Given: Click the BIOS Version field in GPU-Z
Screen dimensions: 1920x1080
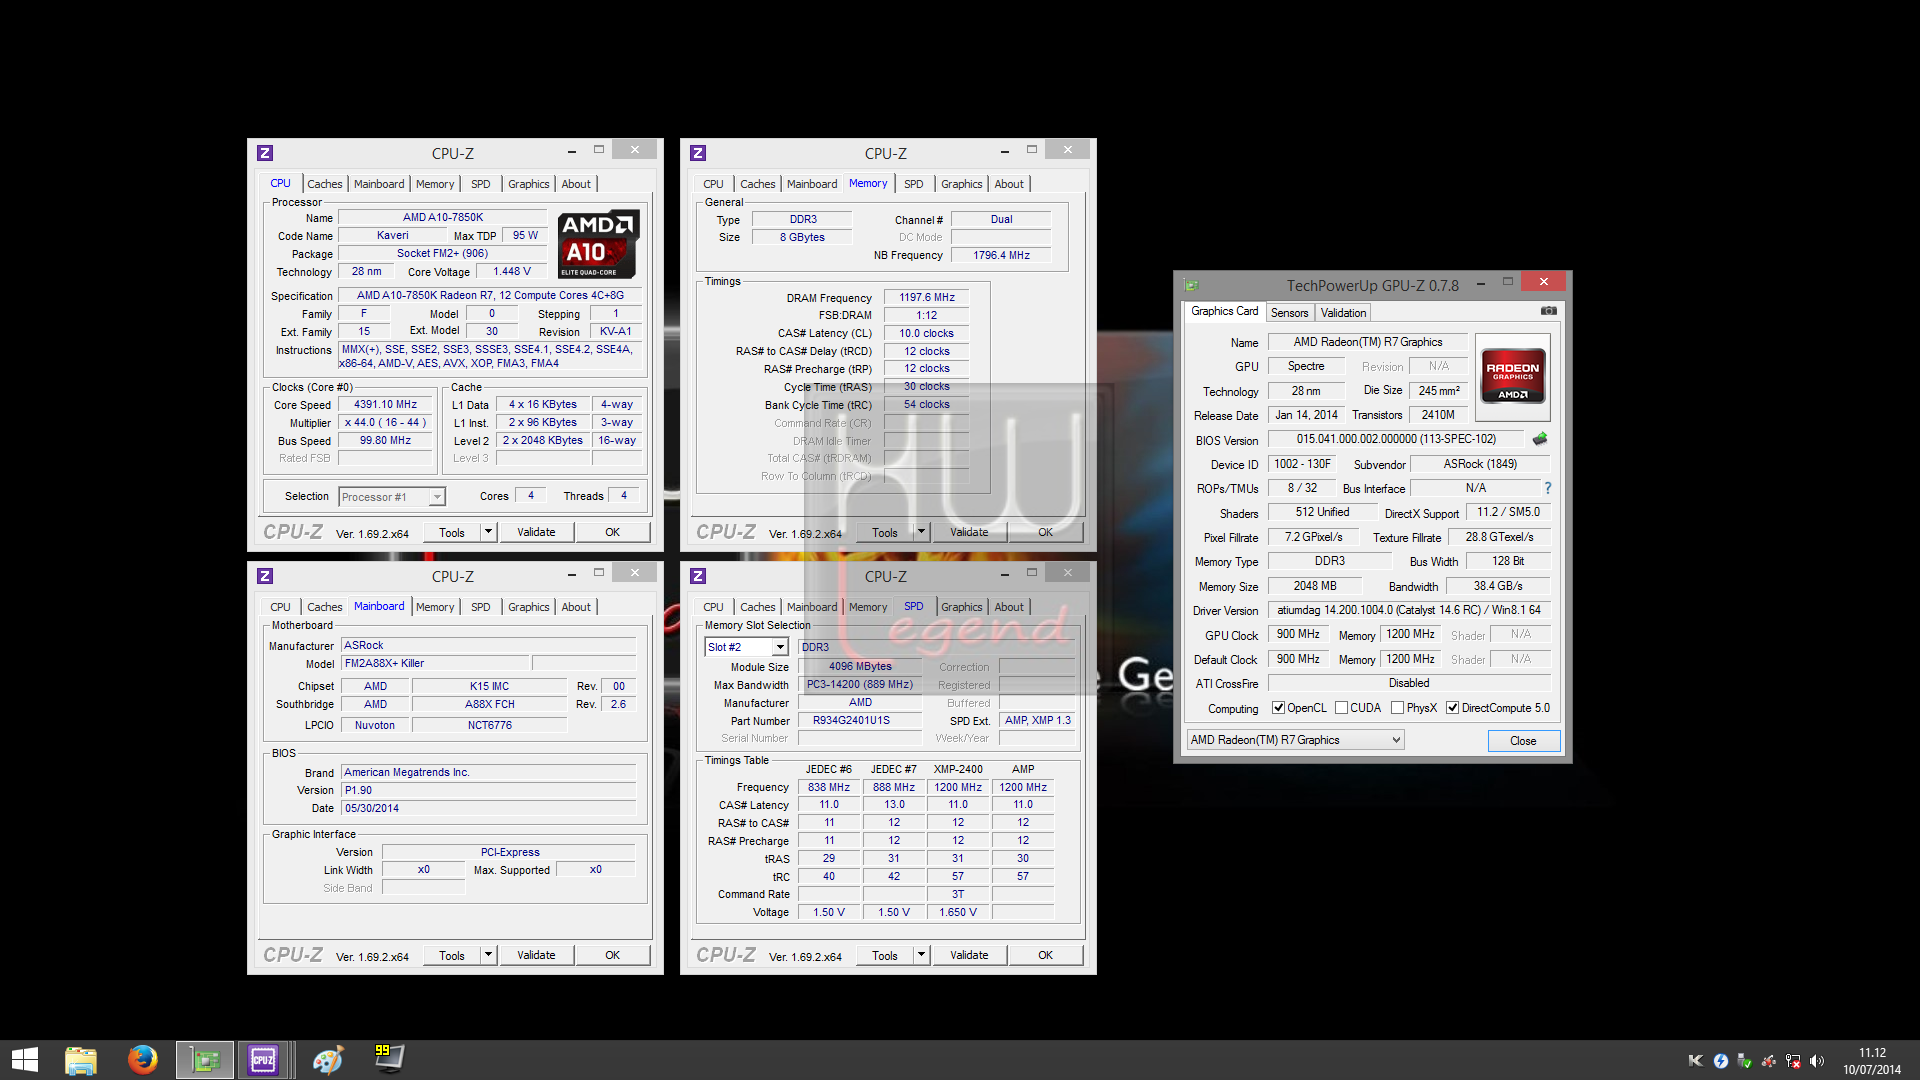Looking at the screenshot, I should point(1396,439).
